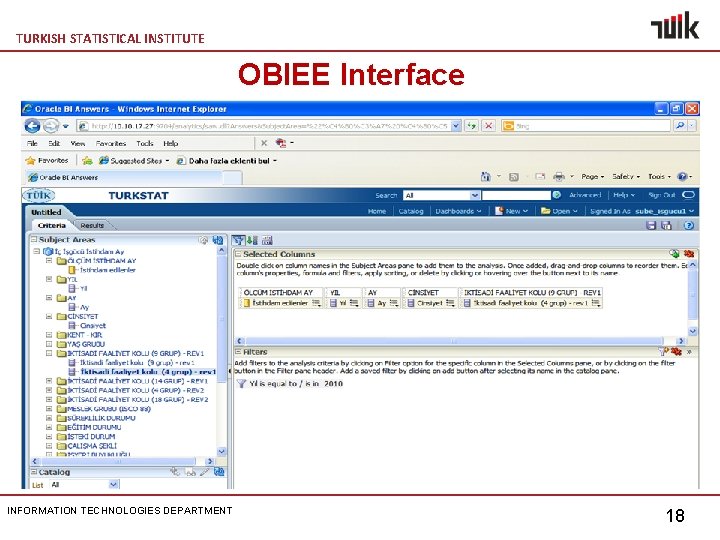This screenshot has width=720, height=540.
Task: Click the browser Back arrow button
Action: (x=32, y=125)
